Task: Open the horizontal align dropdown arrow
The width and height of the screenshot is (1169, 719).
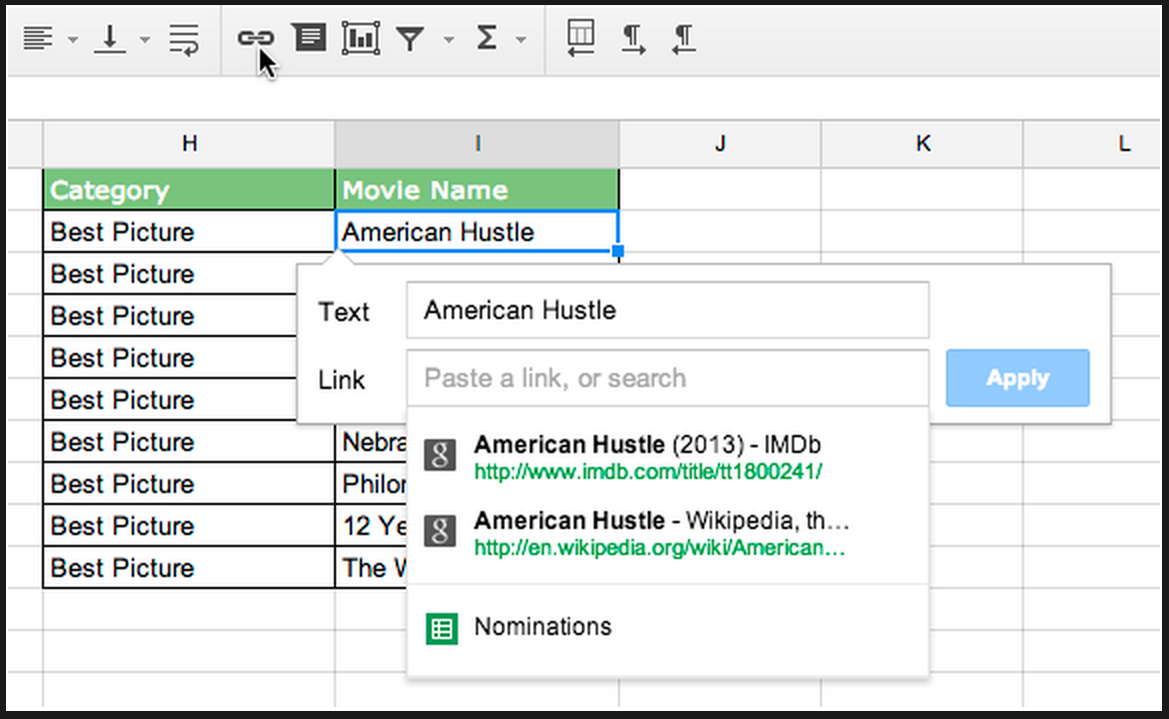Action: (73, 40)
